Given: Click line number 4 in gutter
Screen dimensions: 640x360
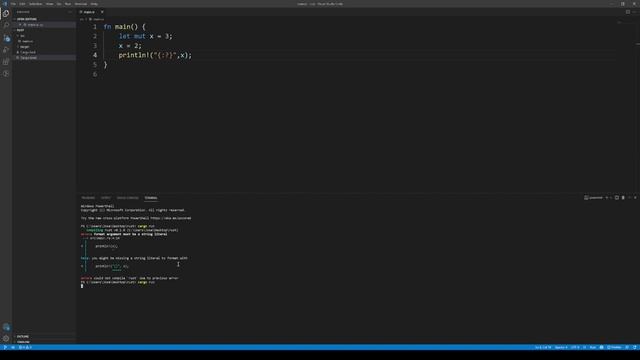Looking at the screenshot, I should 95,55.
